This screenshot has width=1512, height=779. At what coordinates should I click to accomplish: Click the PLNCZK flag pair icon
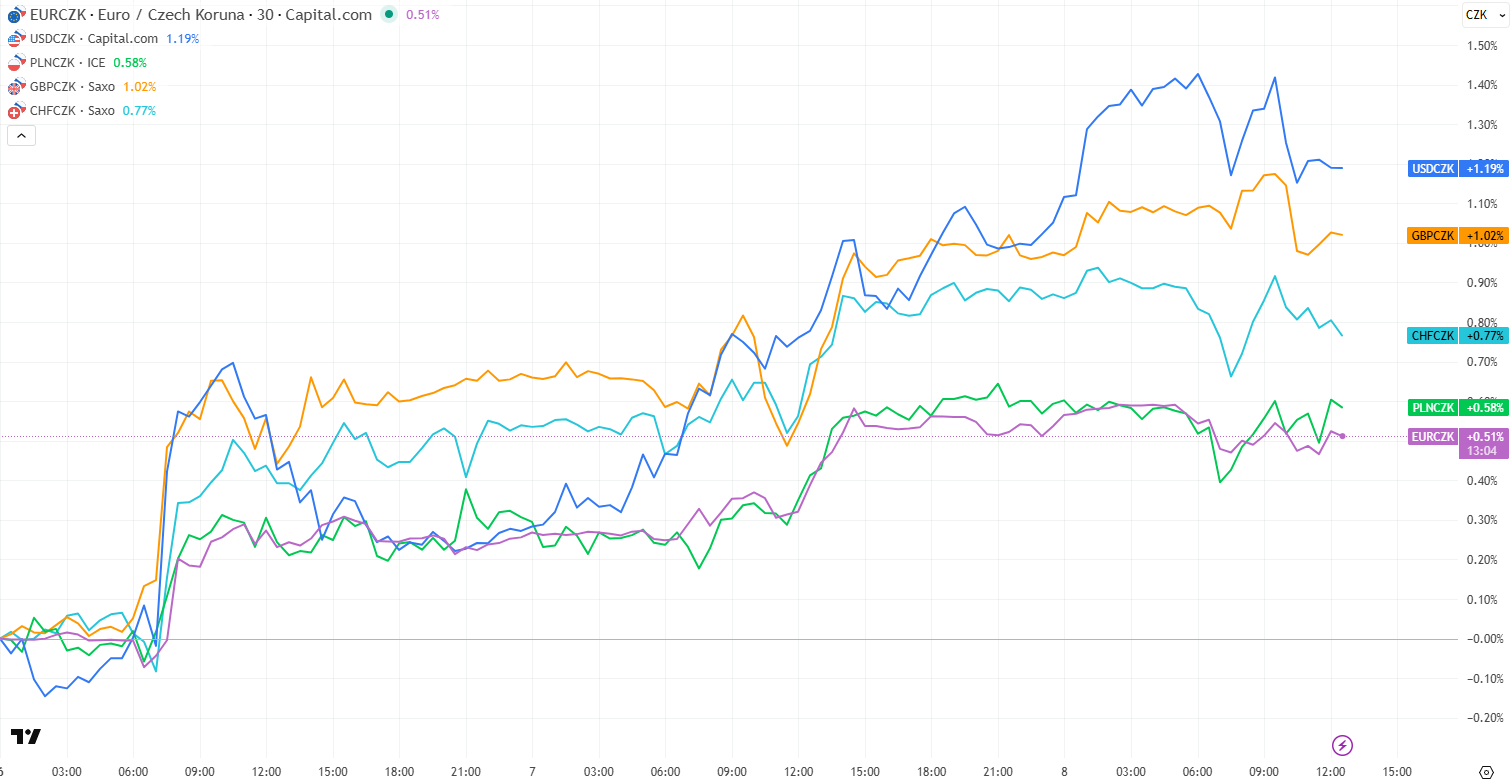click(x=15, y=63)
